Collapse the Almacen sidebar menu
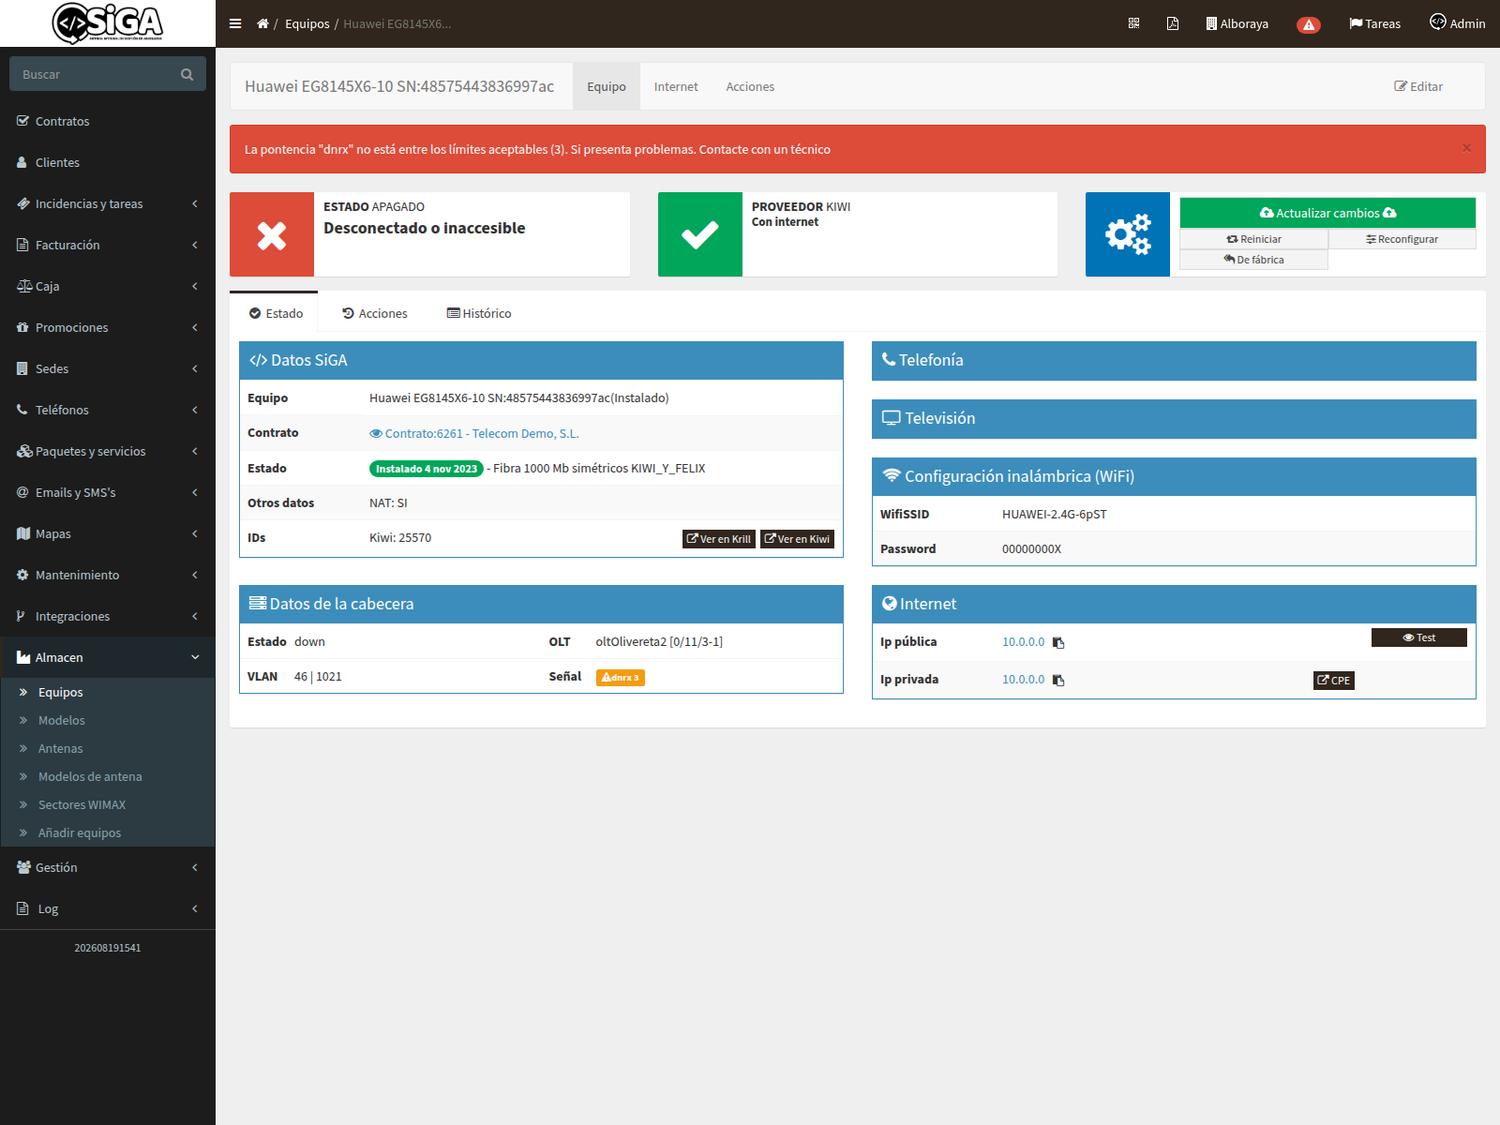This screenshot has height=1125, width=1500. click(x=108, y=657)
